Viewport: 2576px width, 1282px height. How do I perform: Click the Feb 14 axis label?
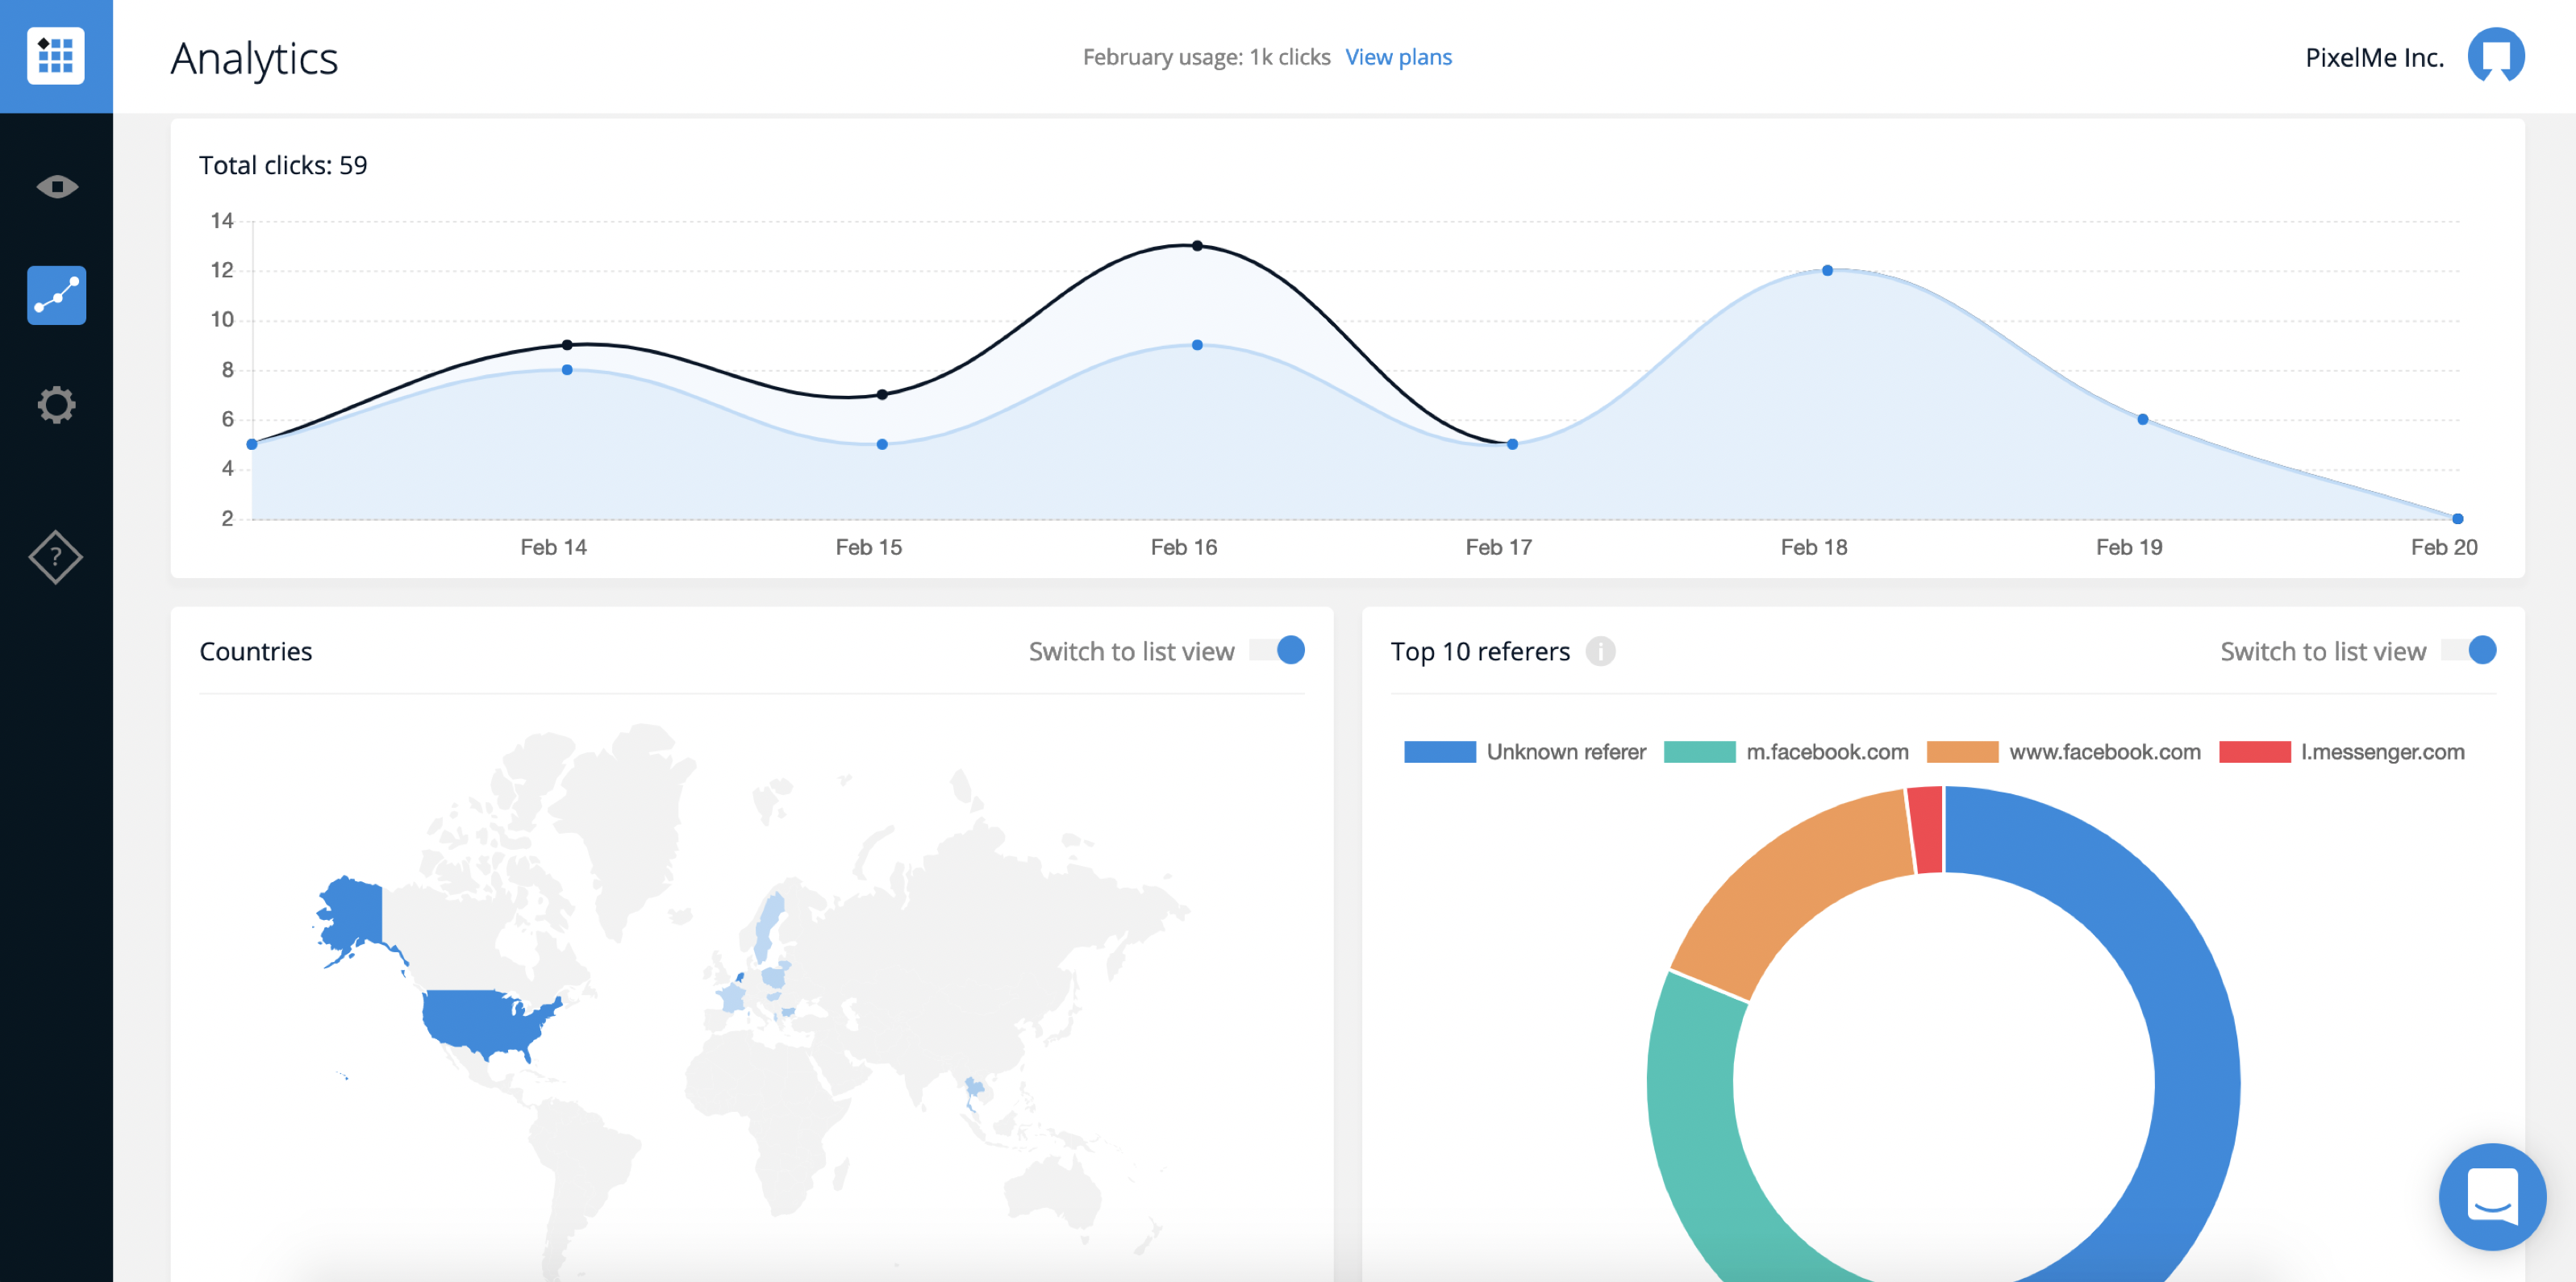click(x=553, y=547)
